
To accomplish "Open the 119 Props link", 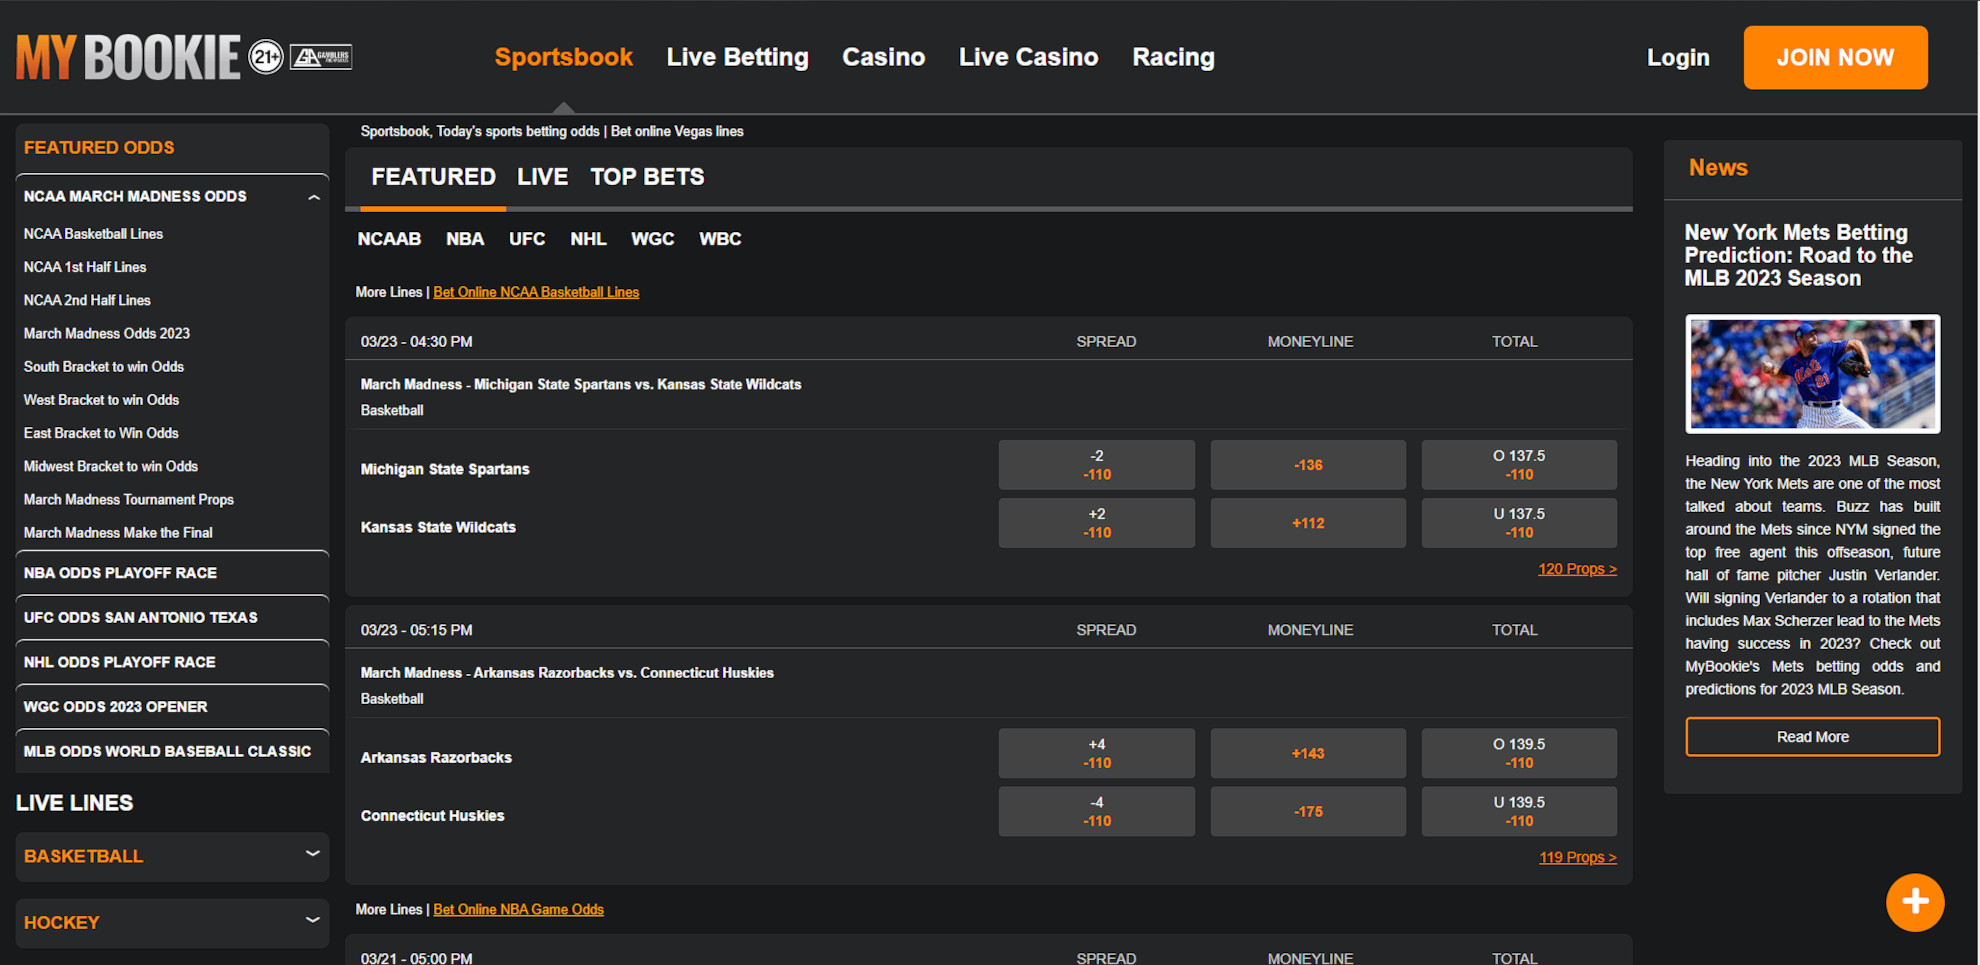I will [1577, 857].
